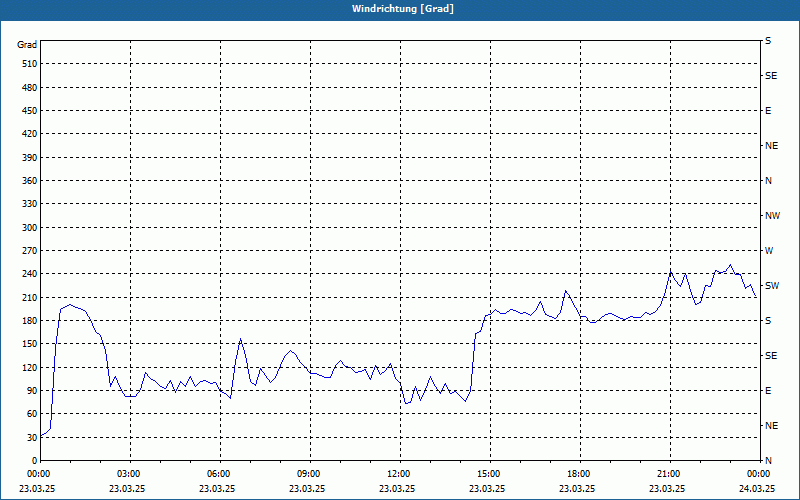
Task: Select the 450 y-axis value
Action: (30, 111)
